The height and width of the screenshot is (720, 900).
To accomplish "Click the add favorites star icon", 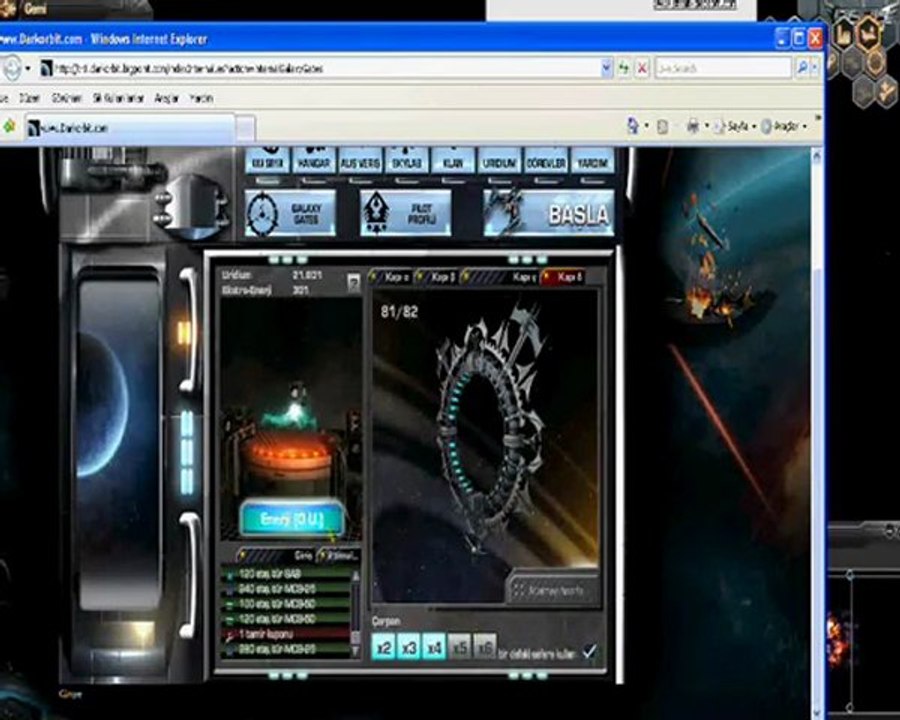I will tap(9, 126).
